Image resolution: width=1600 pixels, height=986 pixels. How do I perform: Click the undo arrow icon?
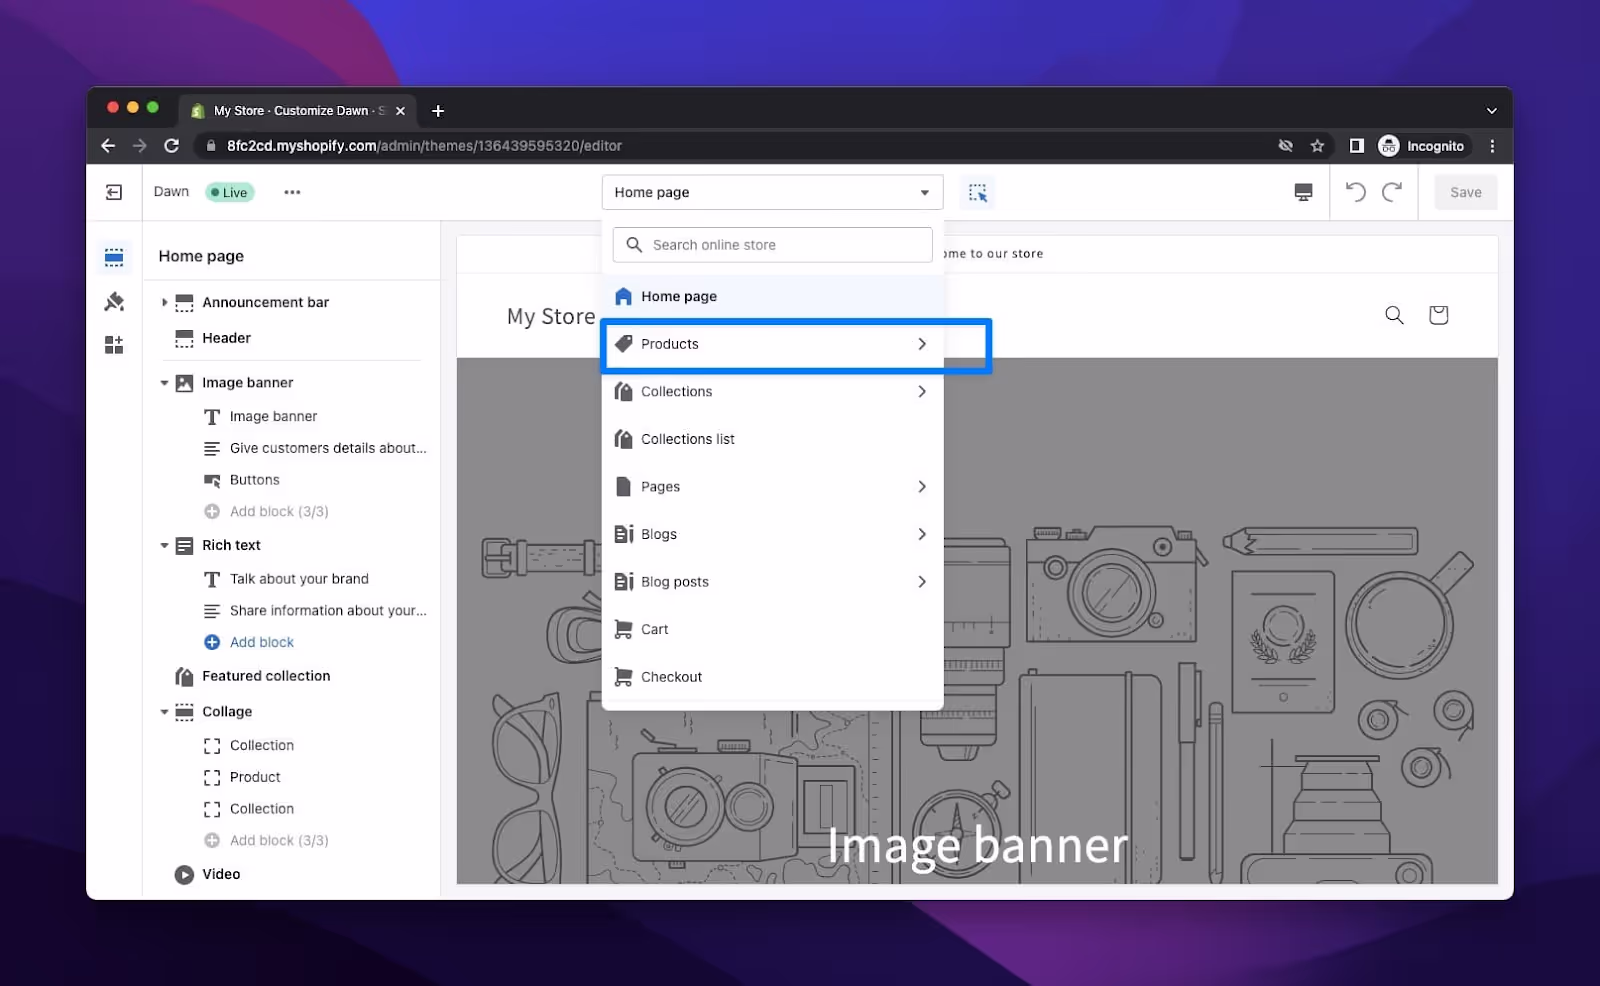(x=1355, y=192)
